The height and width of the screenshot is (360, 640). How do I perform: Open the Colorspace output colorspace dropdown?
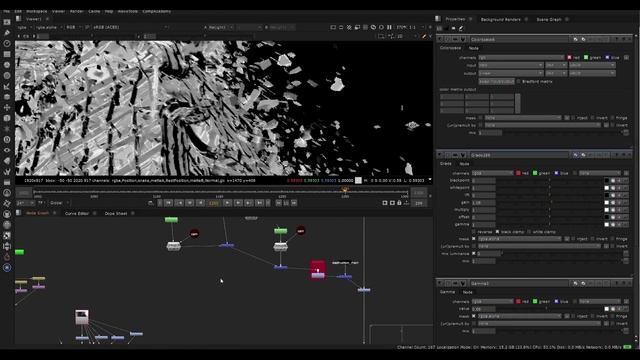511,73
